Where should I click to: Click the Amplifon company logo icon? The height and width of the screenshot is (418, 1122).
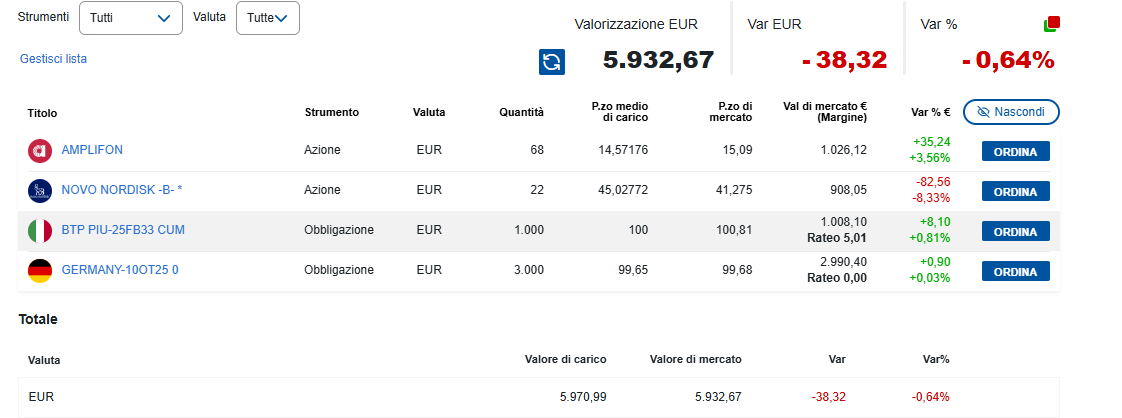pyautogui.click(x=40, y=151)
